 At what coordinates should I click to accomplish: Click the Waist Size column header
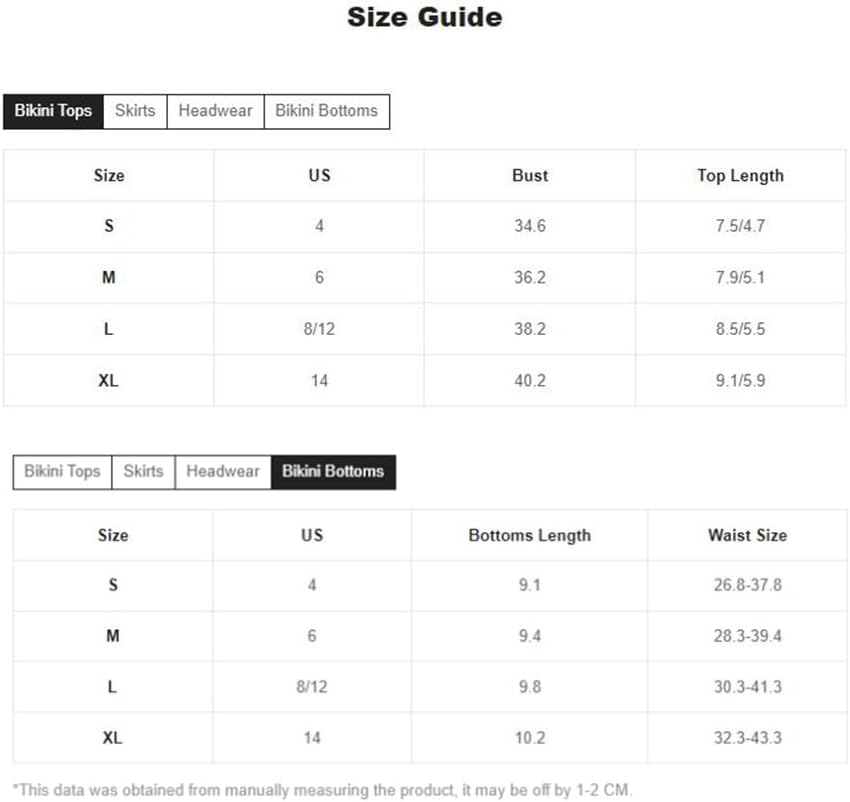747,536
